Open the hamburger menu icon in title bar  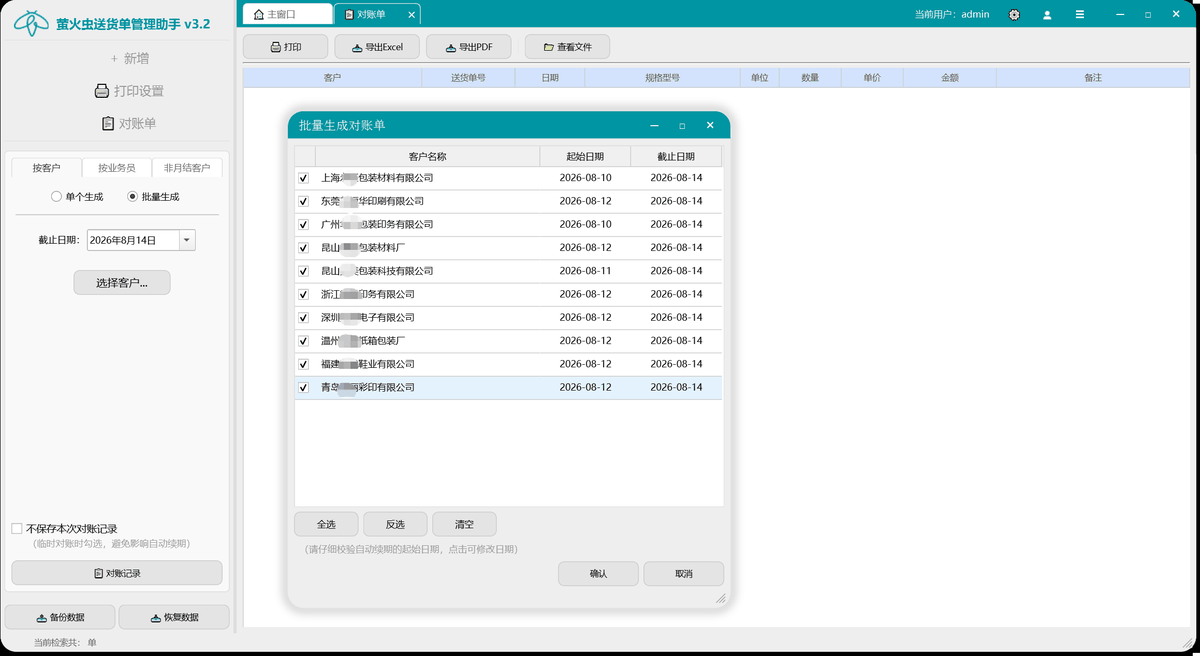point(1079,15)
